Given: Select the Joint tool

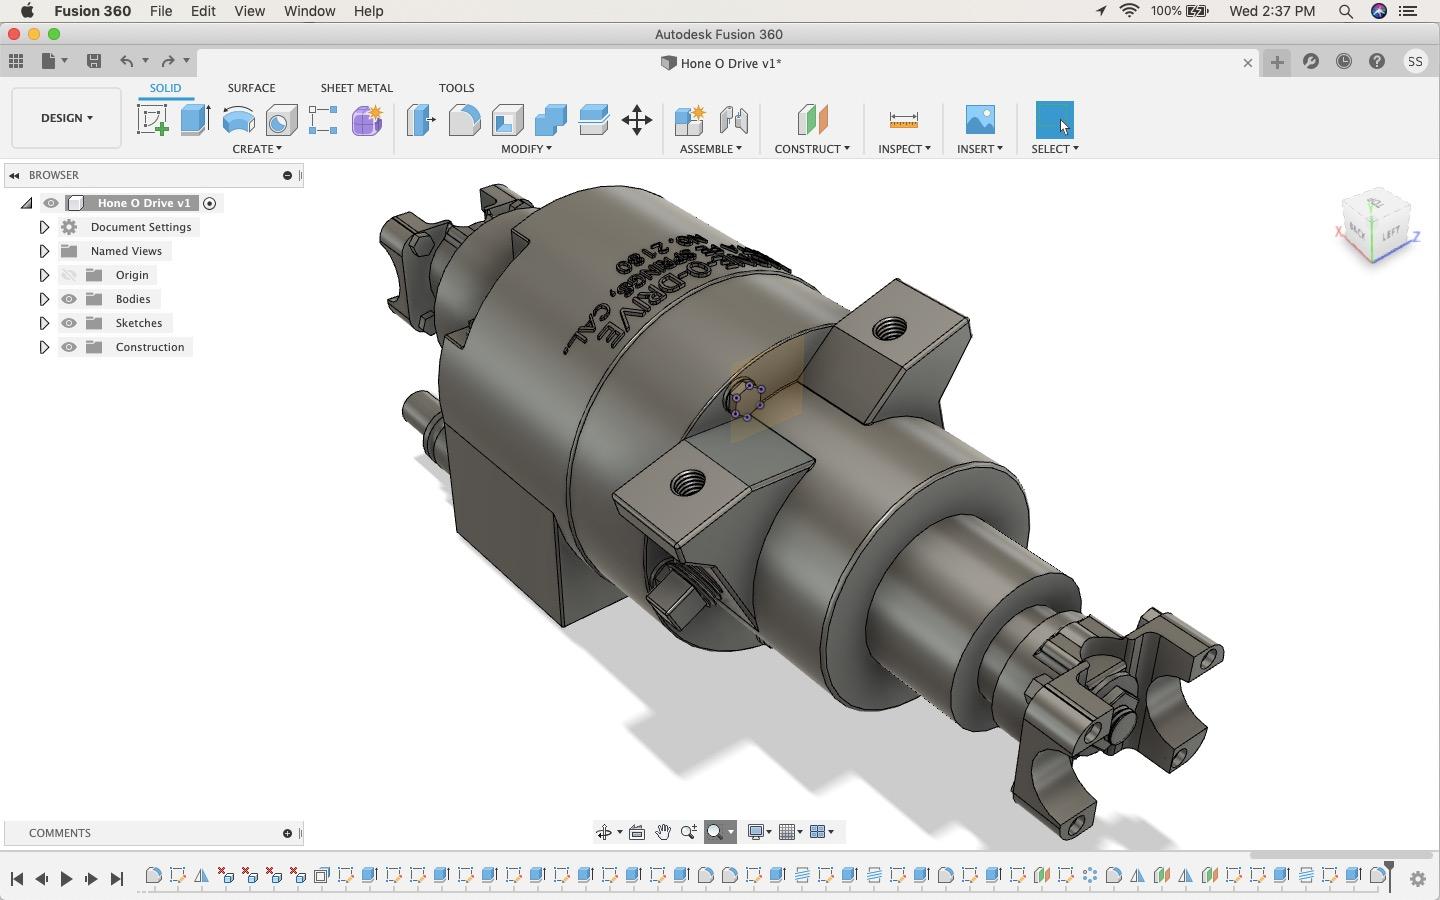Looking at the screenshot, I should coord(734,120).
